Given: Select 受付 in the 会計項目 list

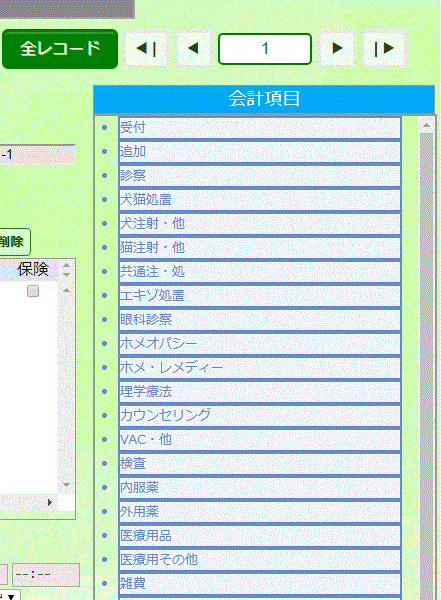Looking at the screenshot, I should click(x=260, y=127).
